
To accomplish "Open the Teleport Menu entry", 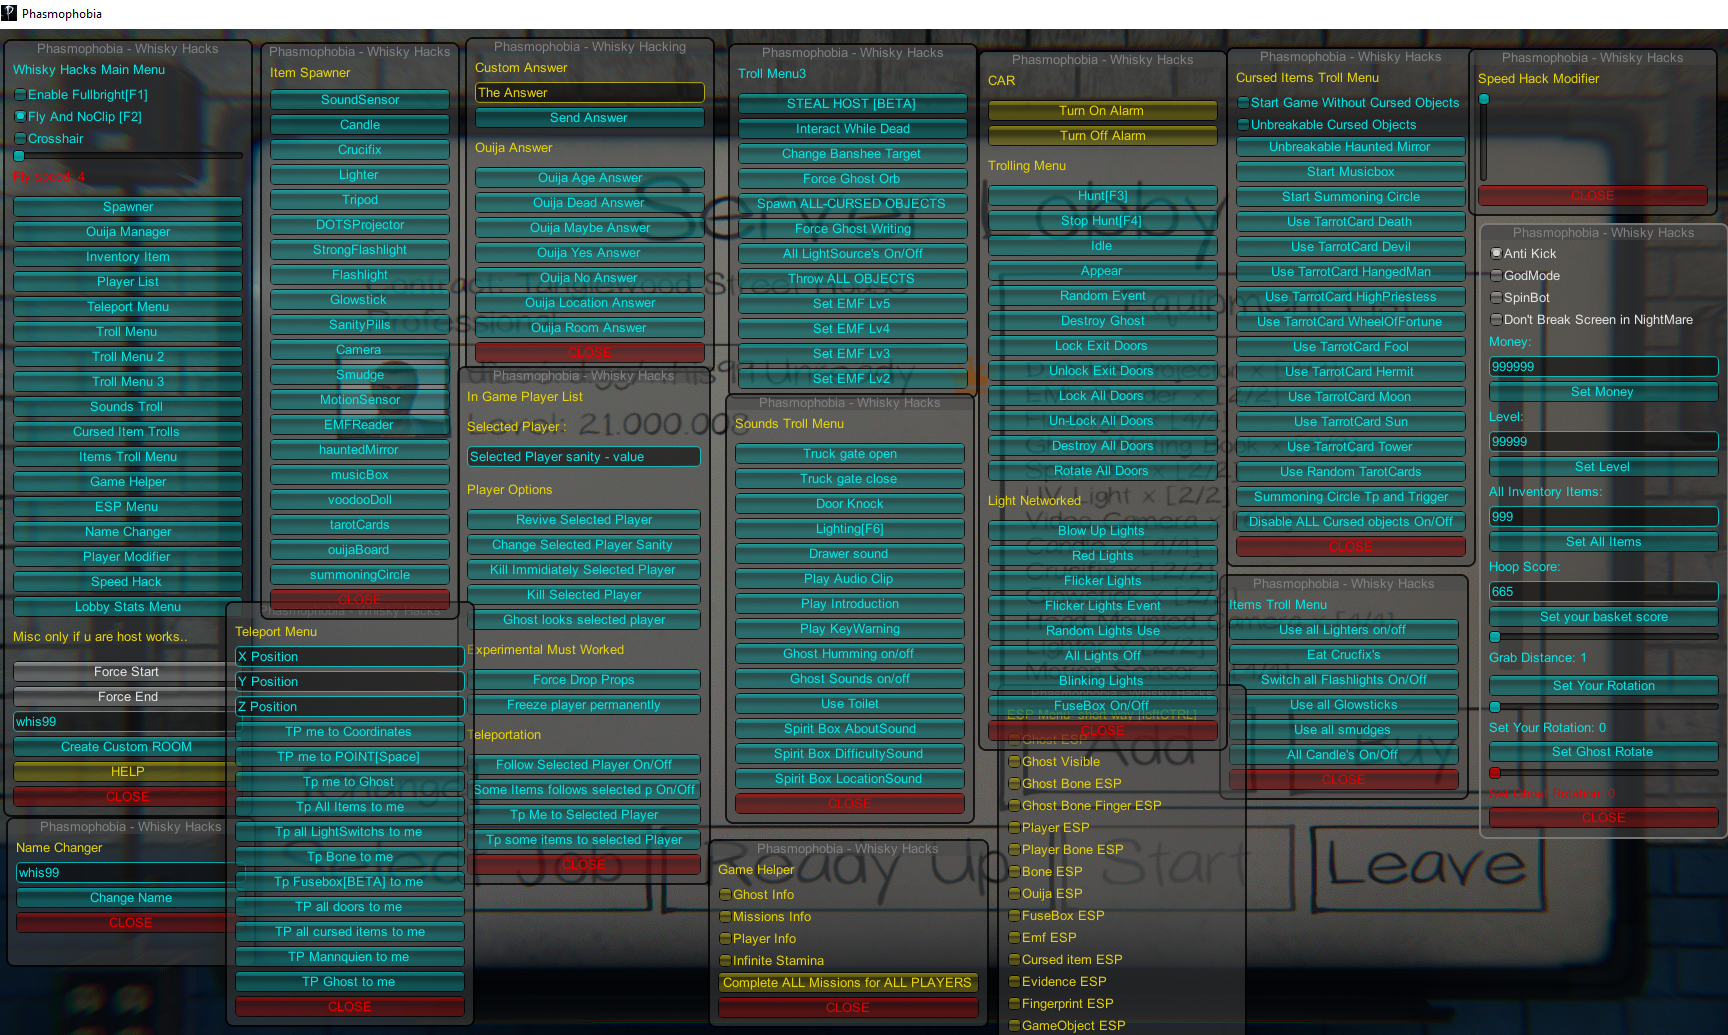I will point(128,307).
